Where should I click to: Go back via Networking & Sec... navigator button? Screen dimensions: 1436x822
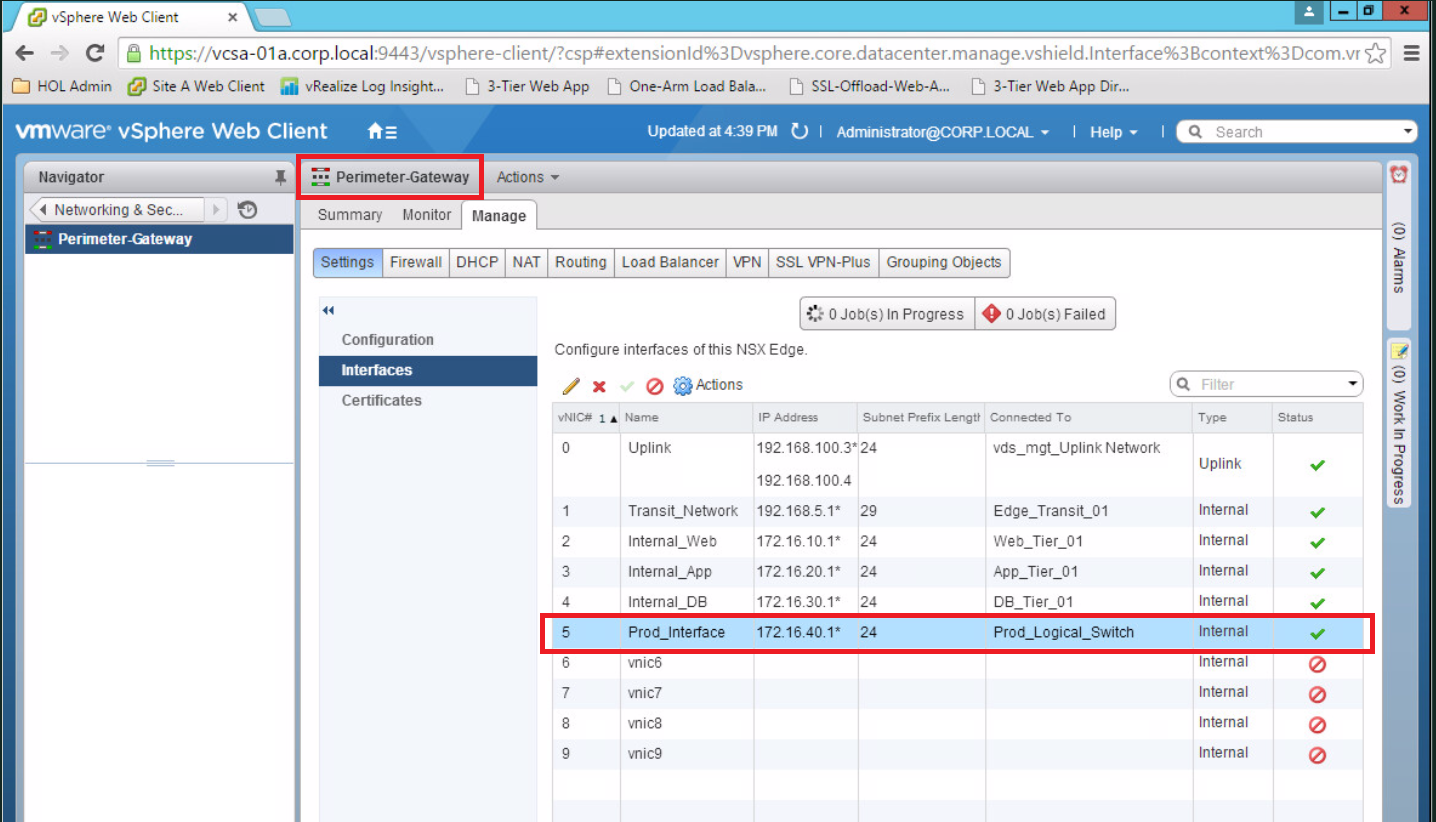click(117, 210)
